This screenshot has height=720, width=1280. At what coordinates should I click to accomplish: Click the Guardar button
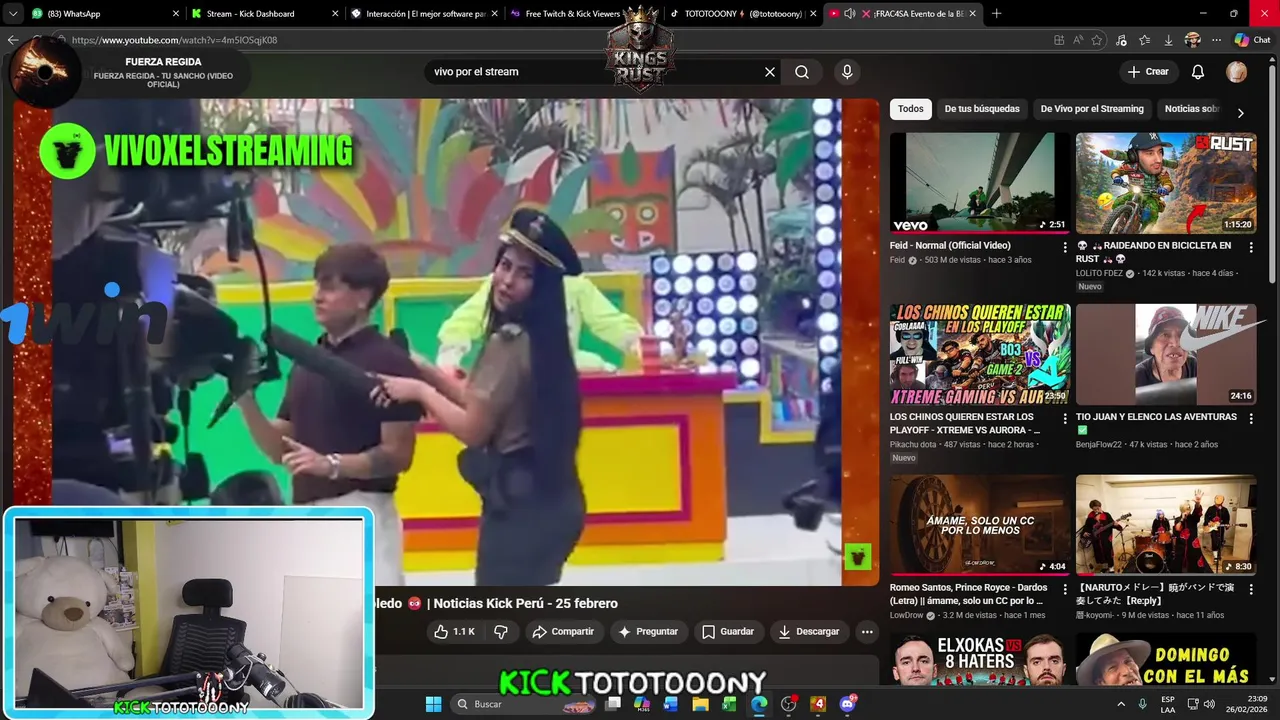click(x=728, y=632)
